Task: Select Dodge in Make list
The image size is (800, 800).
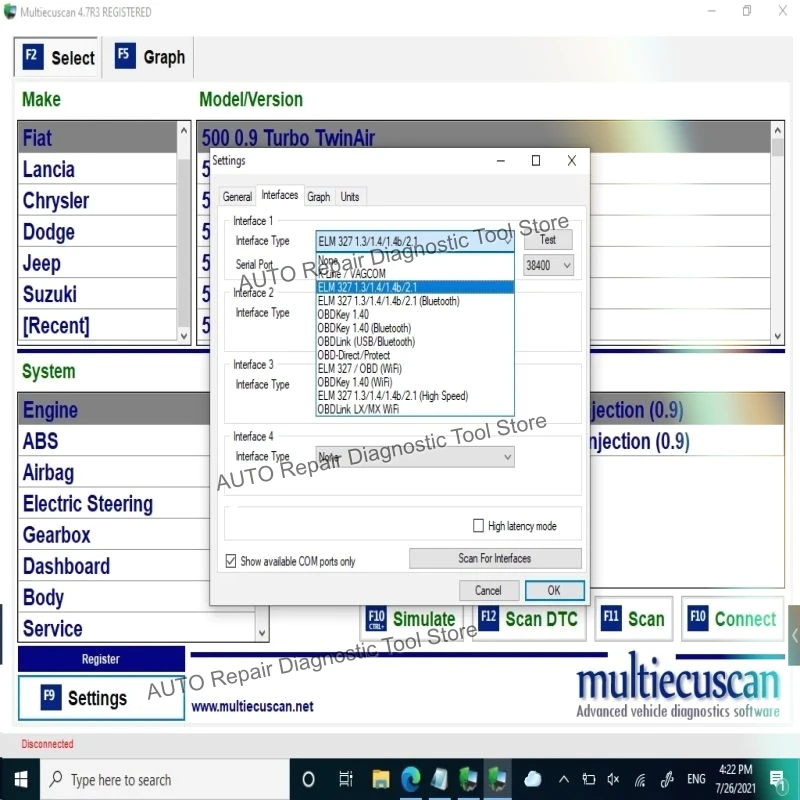Action: coord(97,232)
